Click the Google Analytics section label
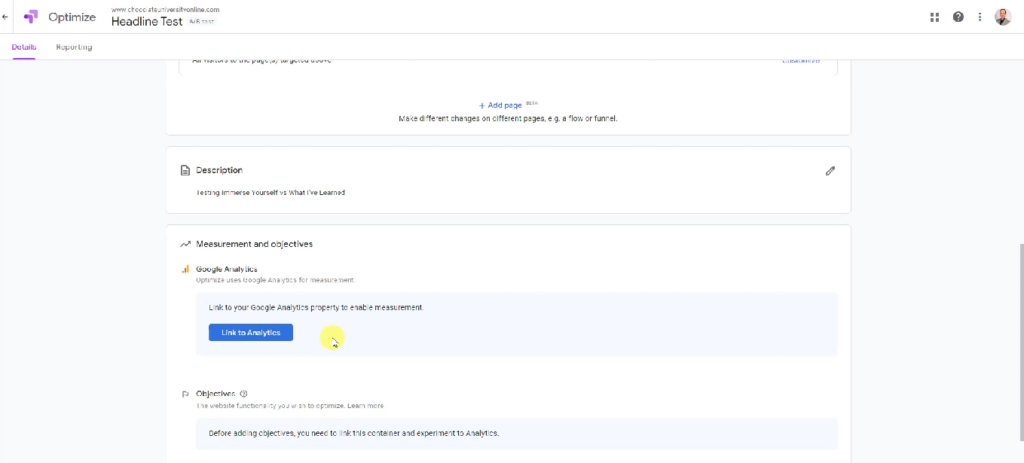 (x=227, y=269)
